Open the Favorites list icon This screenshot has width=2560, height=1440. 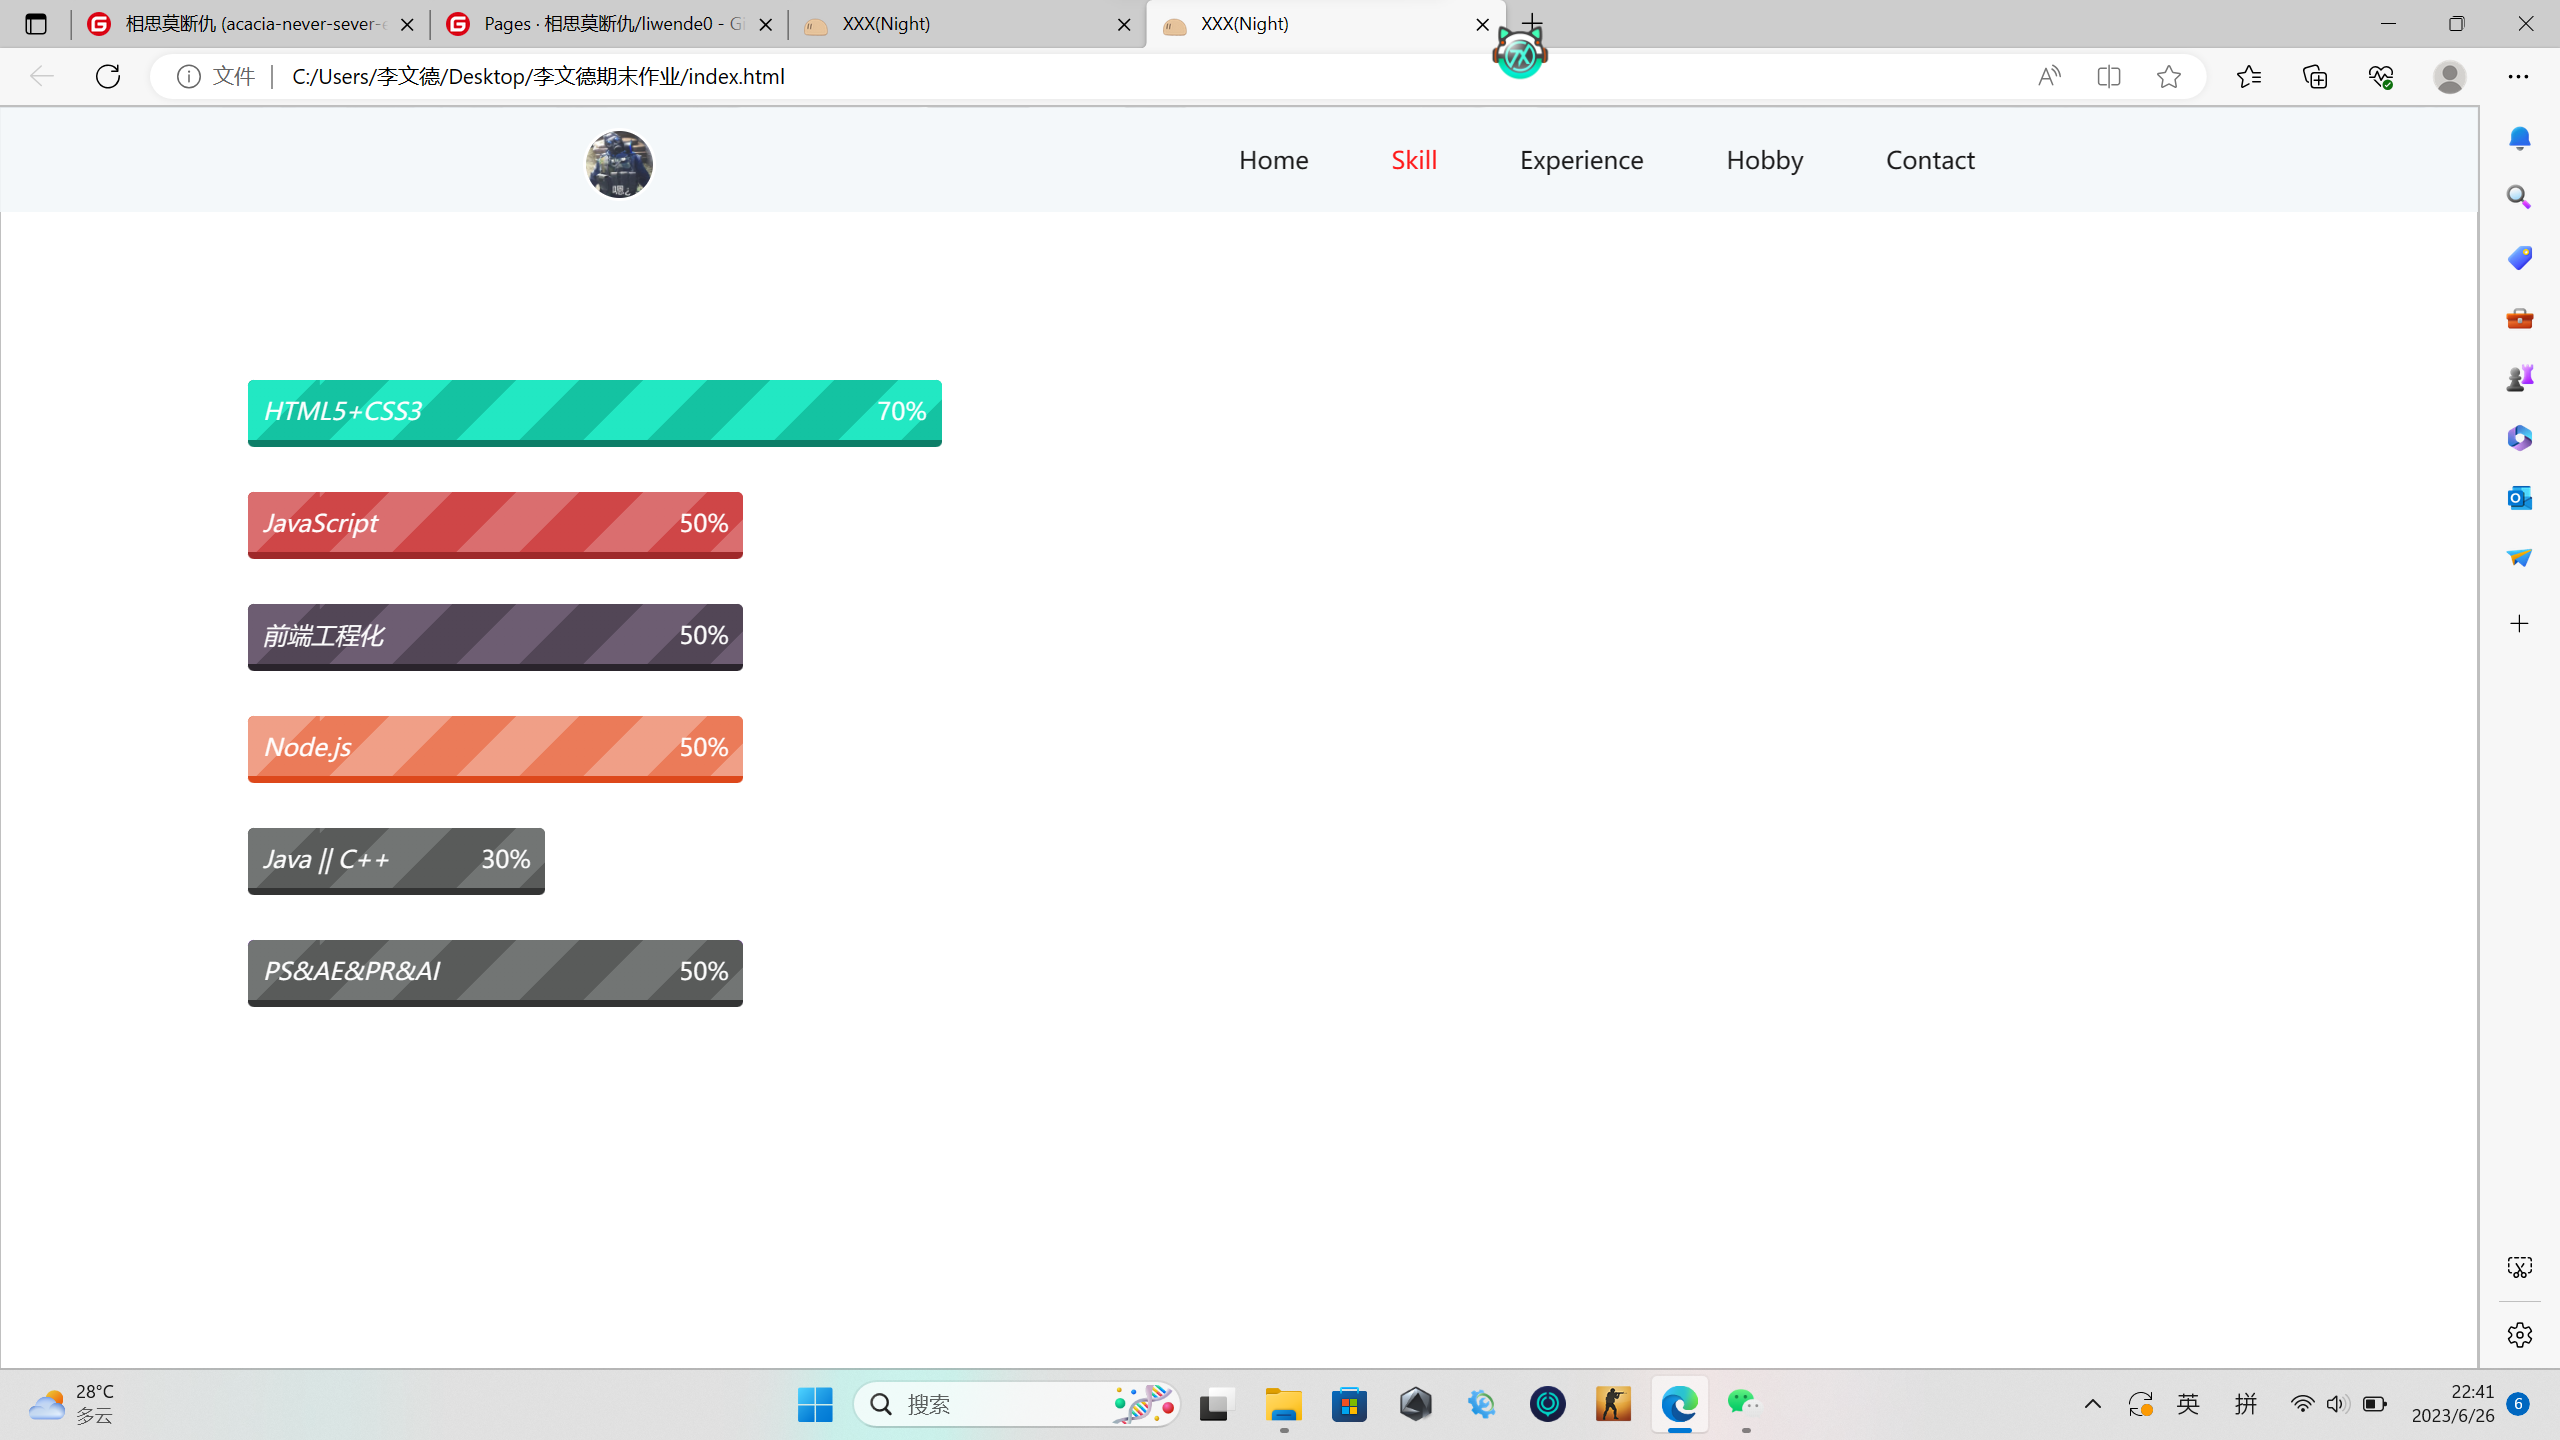[x=2249, y=76]
